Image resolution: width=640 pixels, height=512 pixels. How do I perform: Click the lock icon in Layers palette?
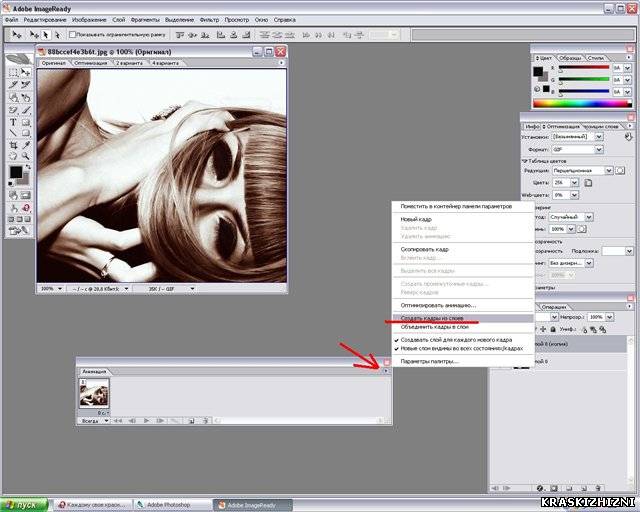[553, 329]
